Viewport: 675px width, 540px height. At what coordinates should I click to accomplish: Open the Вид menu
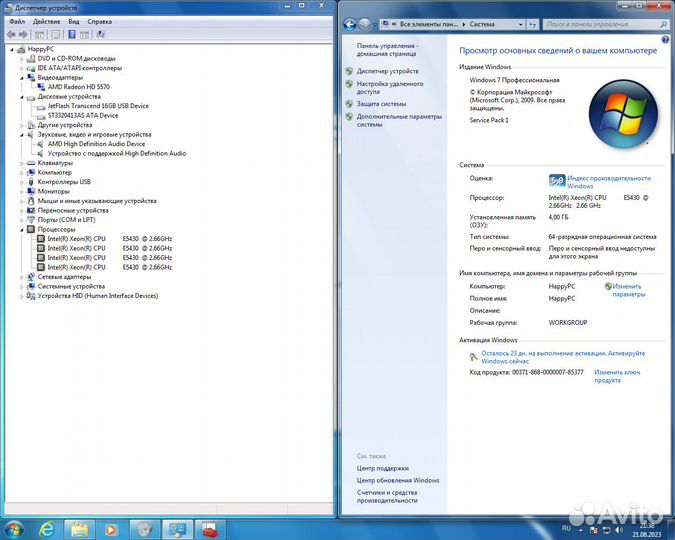click(74, 22)
